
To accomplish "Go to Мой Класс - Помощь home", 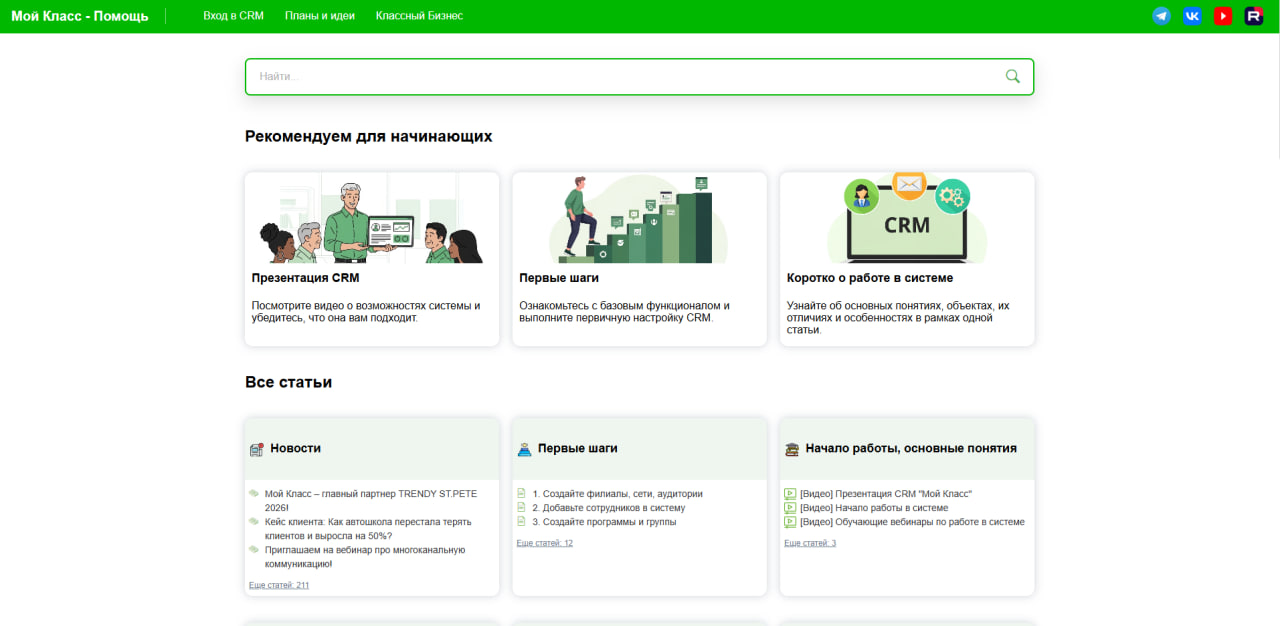I will tap(80, 16).
